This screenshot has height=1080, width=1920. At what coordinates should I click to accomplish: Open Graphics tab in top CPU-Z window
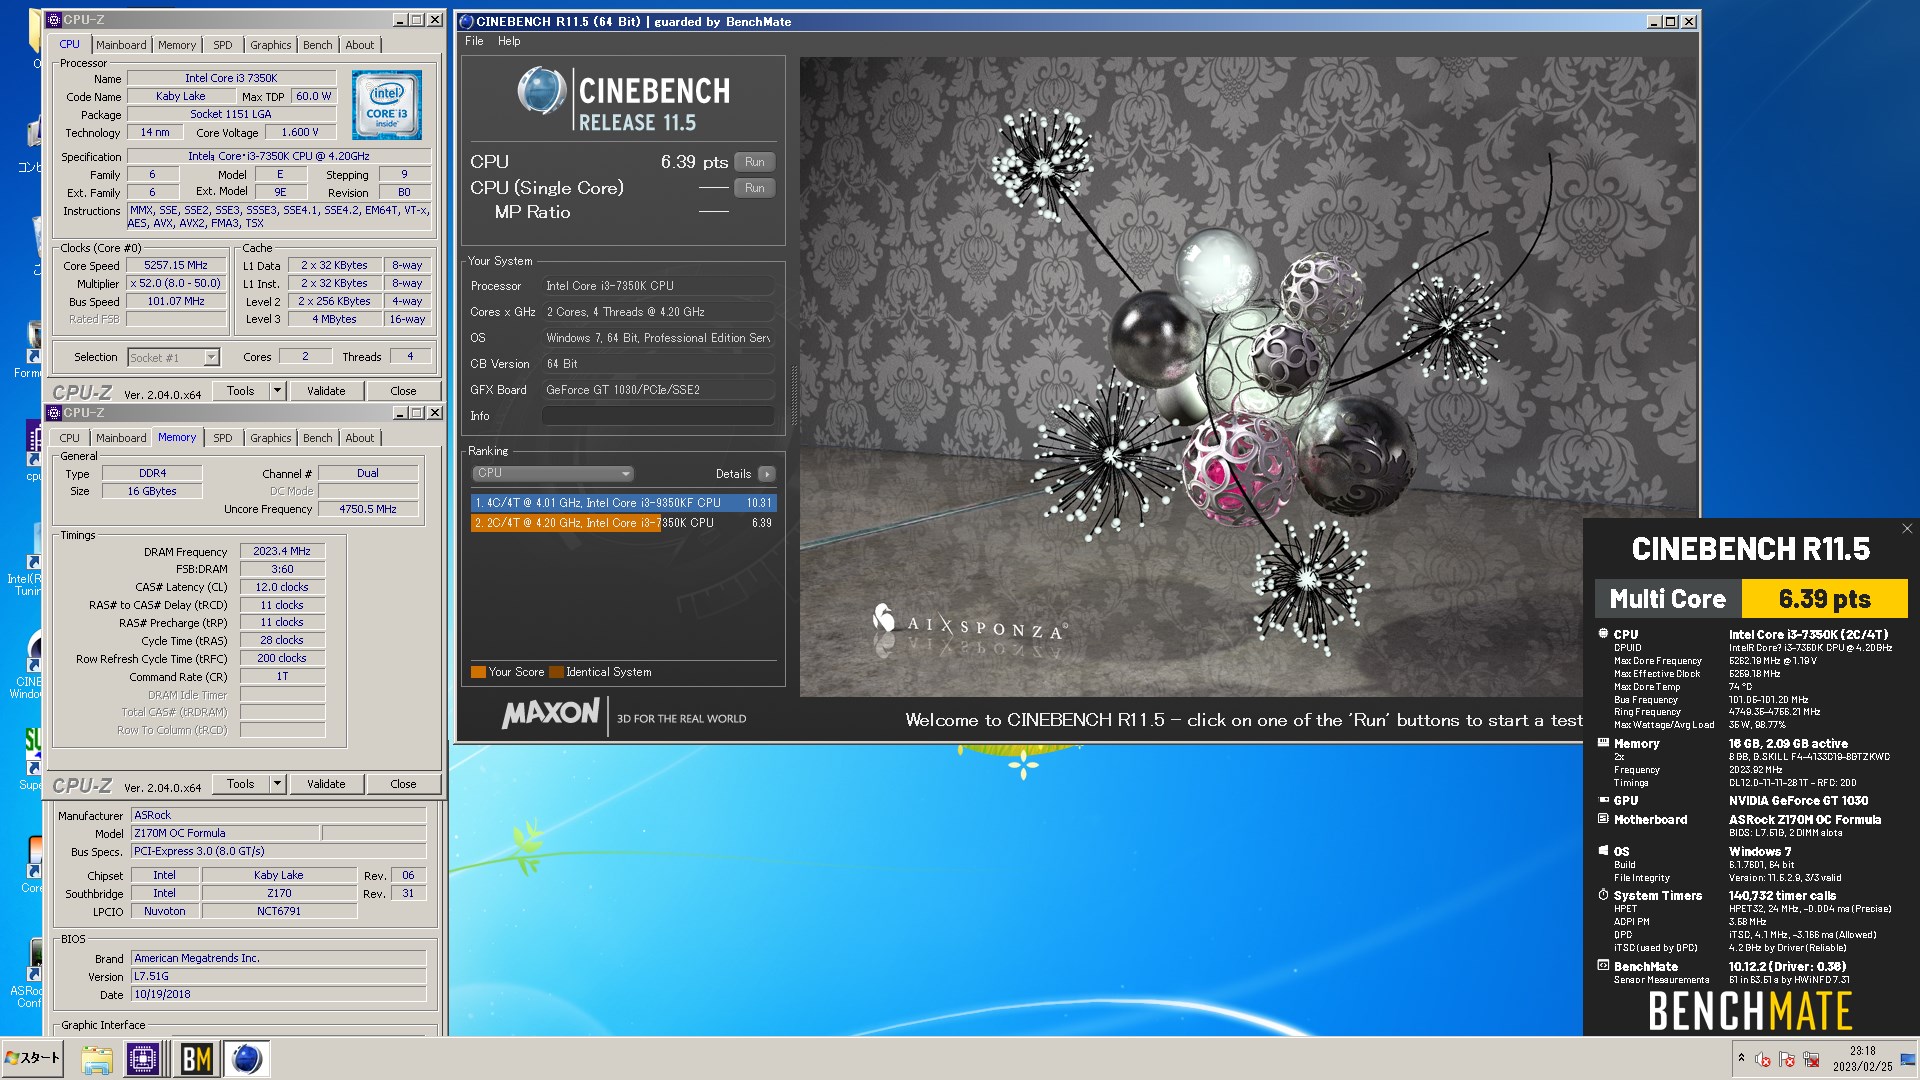click(271, 45)
